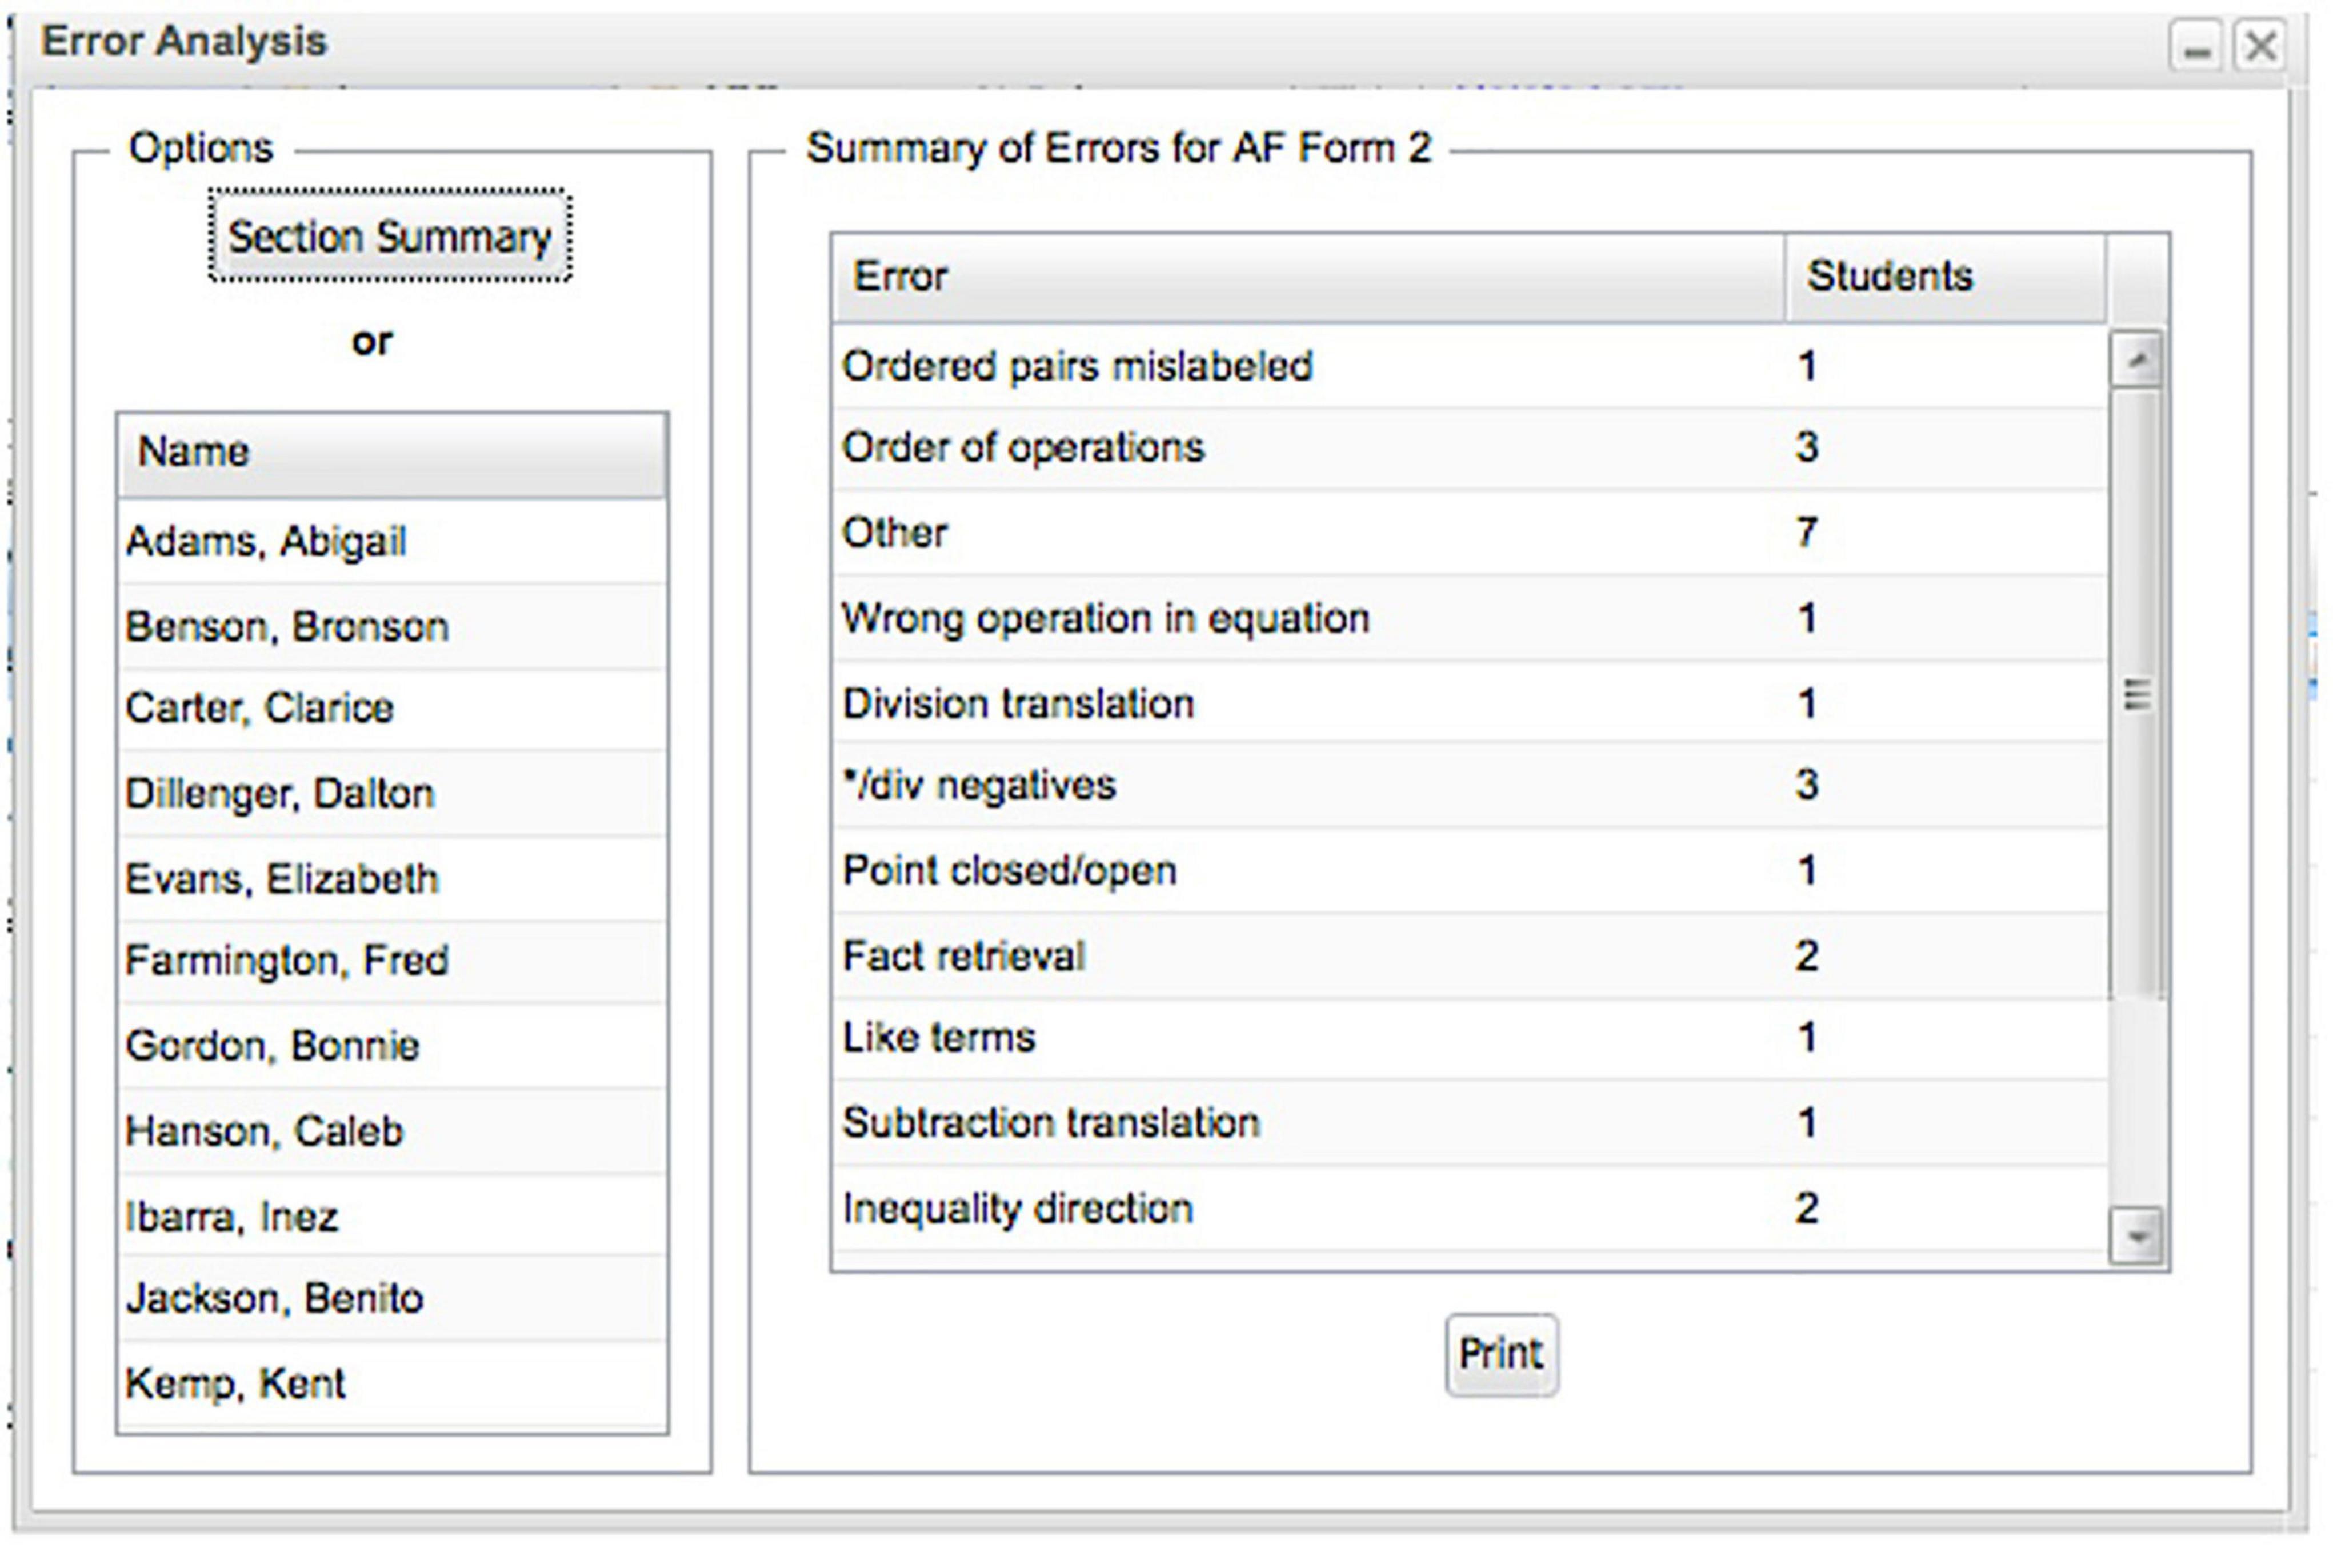Click the scrollbar down arrow

tap(2137, 1237)
